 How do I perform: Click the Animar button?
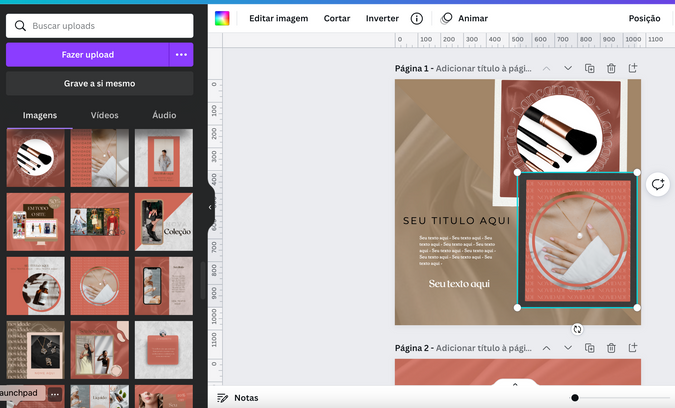click(464, 19)
